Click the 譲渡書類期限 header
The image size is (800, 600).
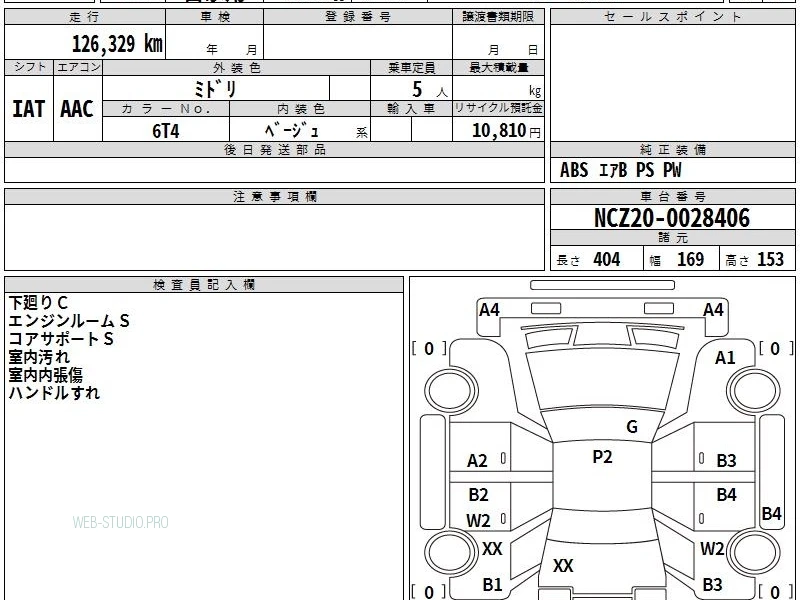coord(498,17)
